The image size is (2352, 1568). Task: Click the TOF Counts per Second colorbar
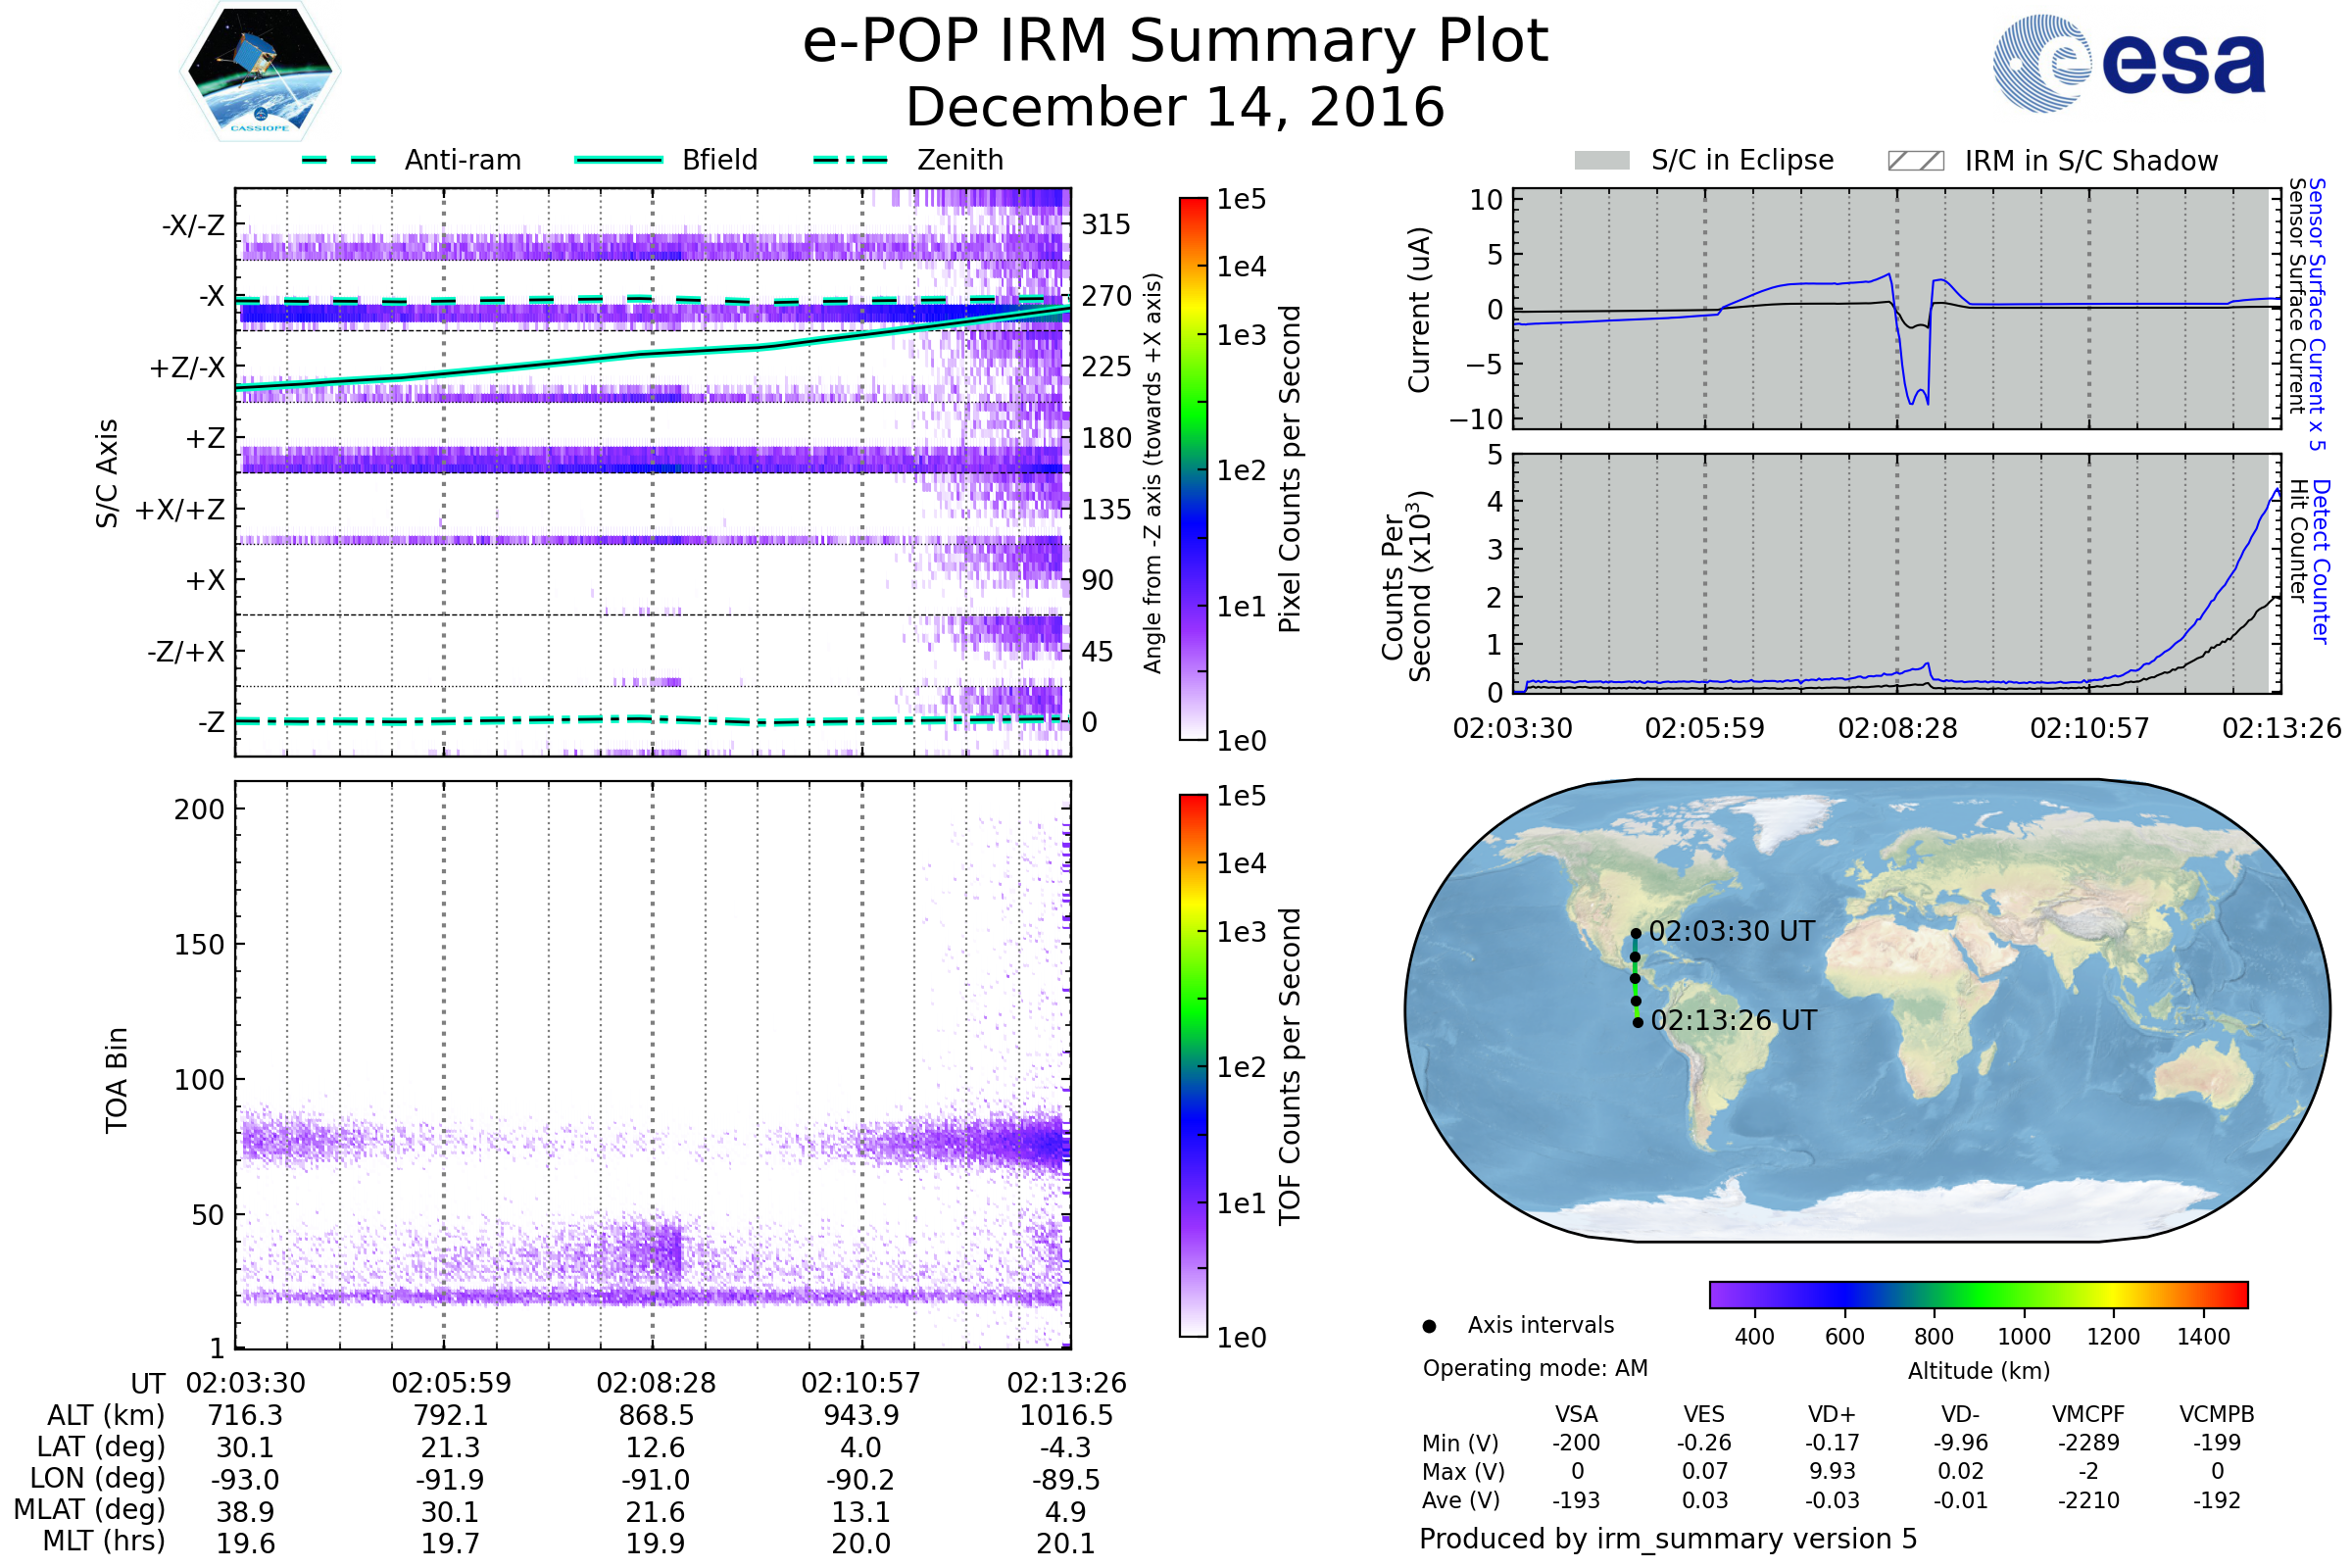pos(1193,1065)
